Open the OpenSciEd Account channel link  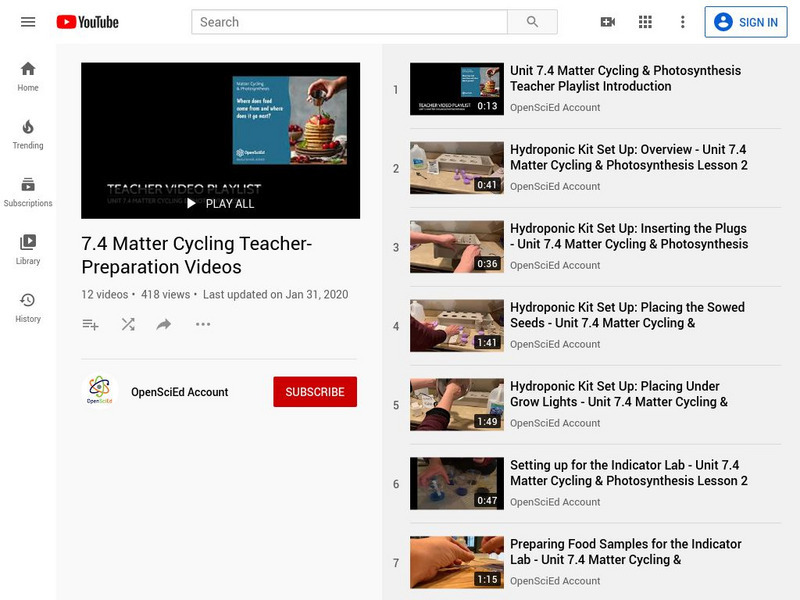click(x=181, y=392)
